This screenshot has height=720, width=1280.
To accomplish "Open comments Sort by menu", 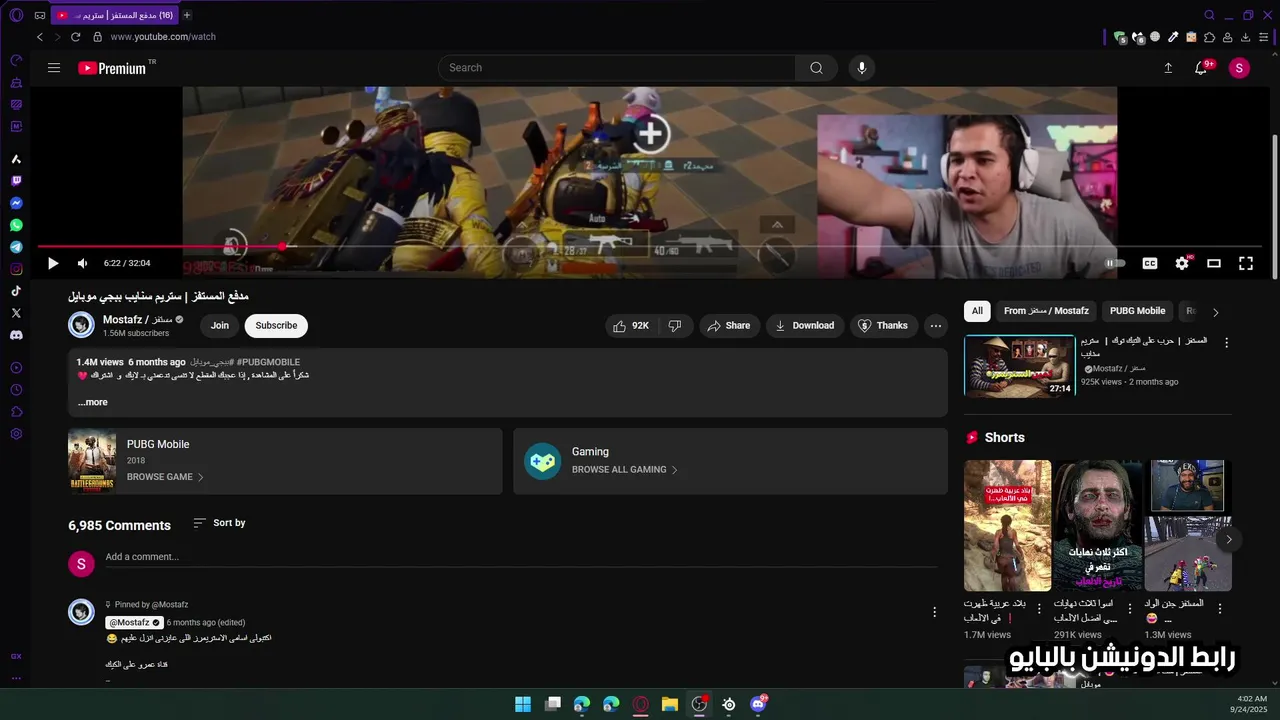I will click(219, 523).
